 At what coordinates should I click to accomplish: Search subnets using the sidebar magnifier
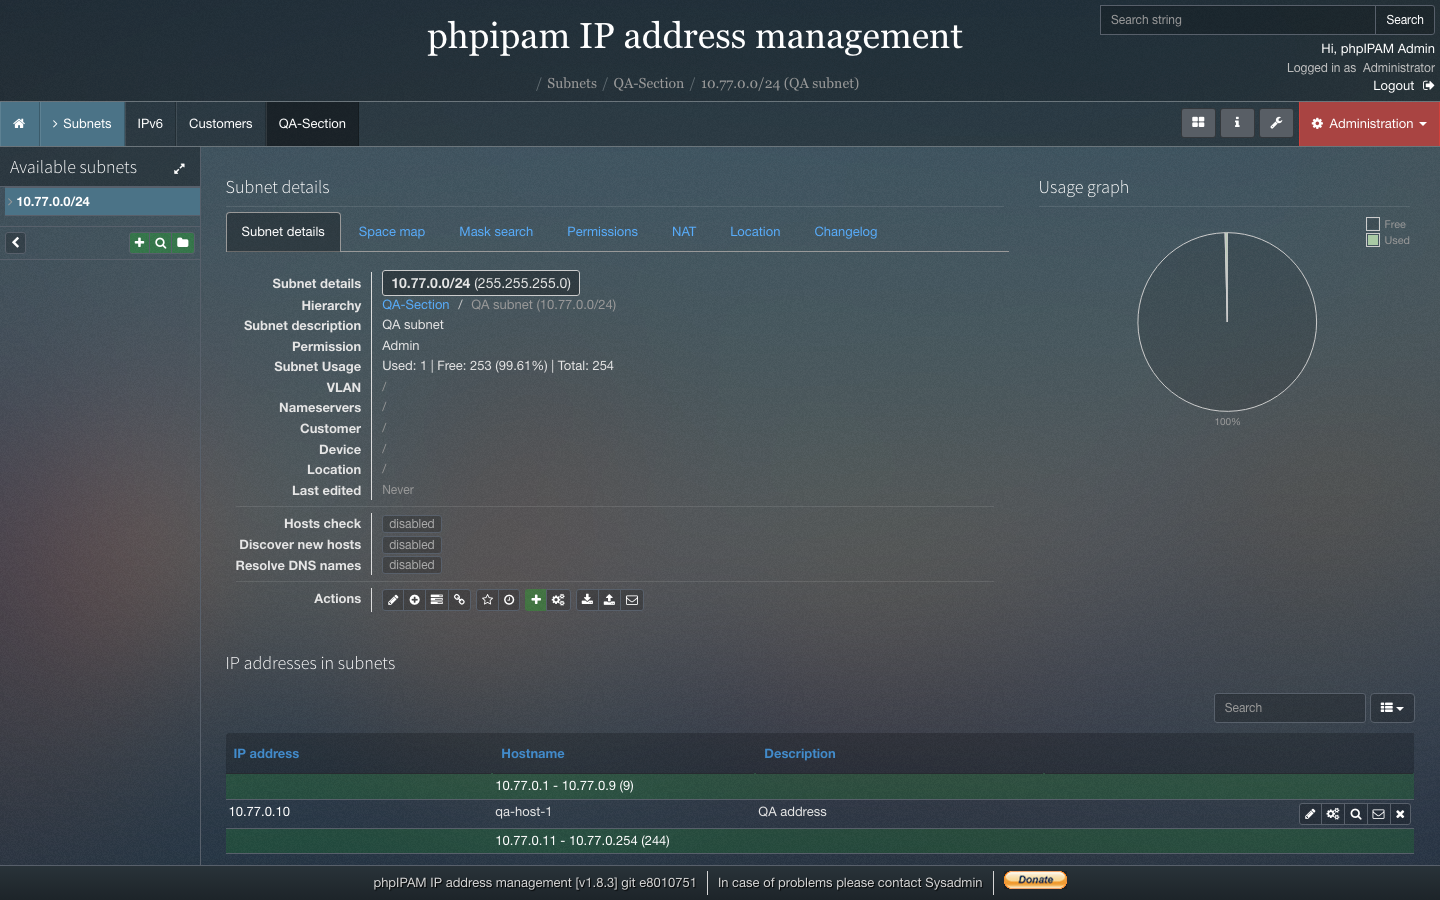click(x=161, y=243)
